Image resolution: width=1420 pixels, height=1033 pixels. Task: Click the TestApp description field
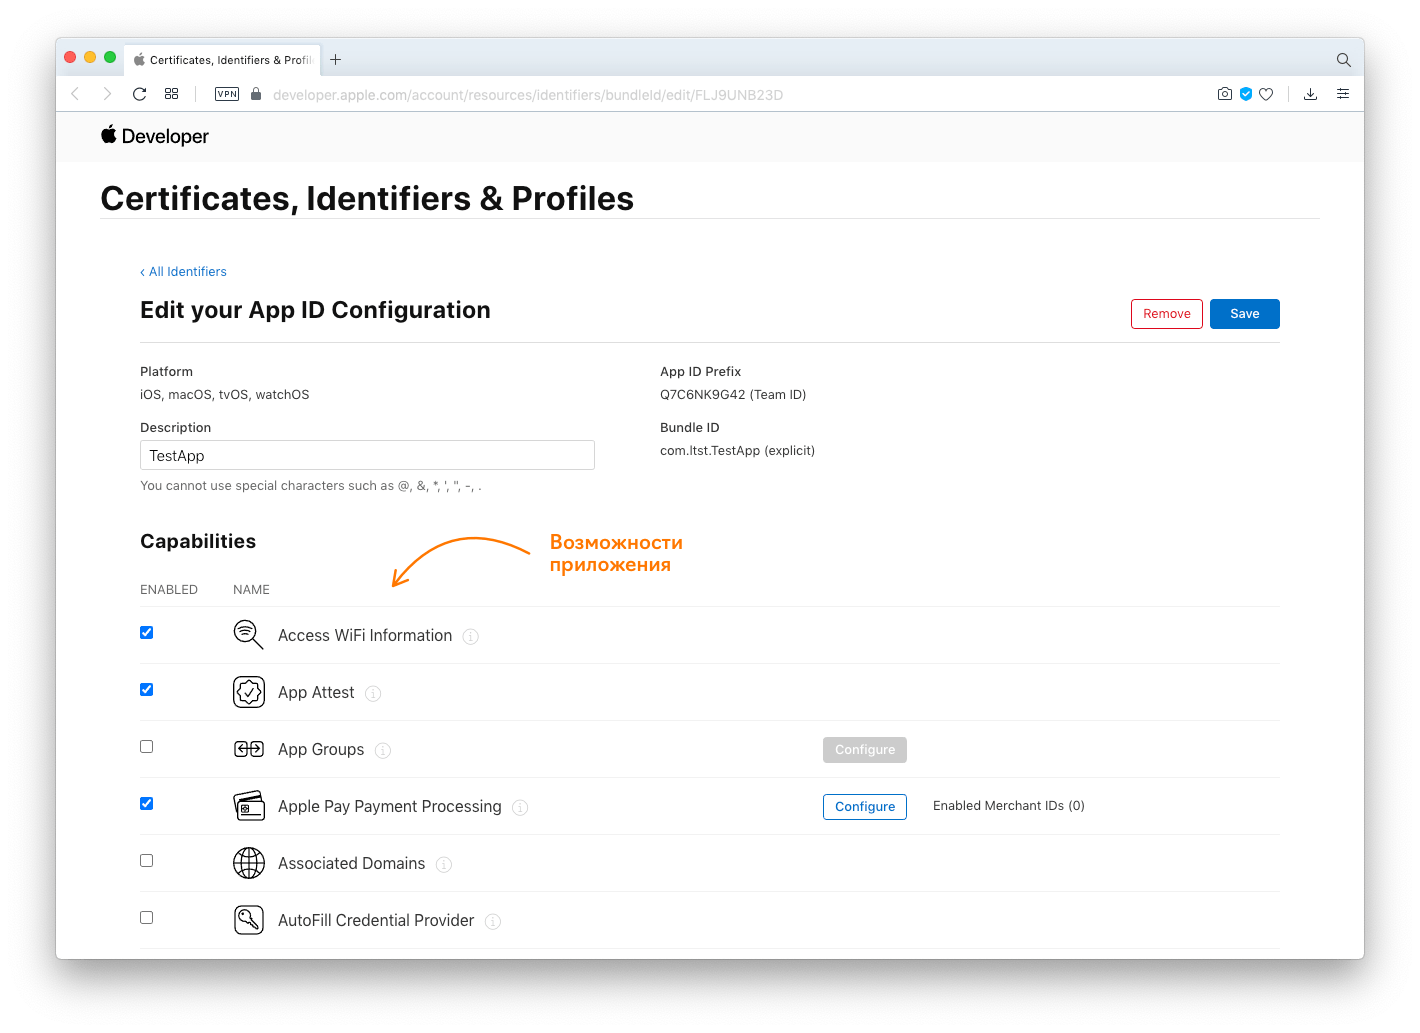(367, 455)
